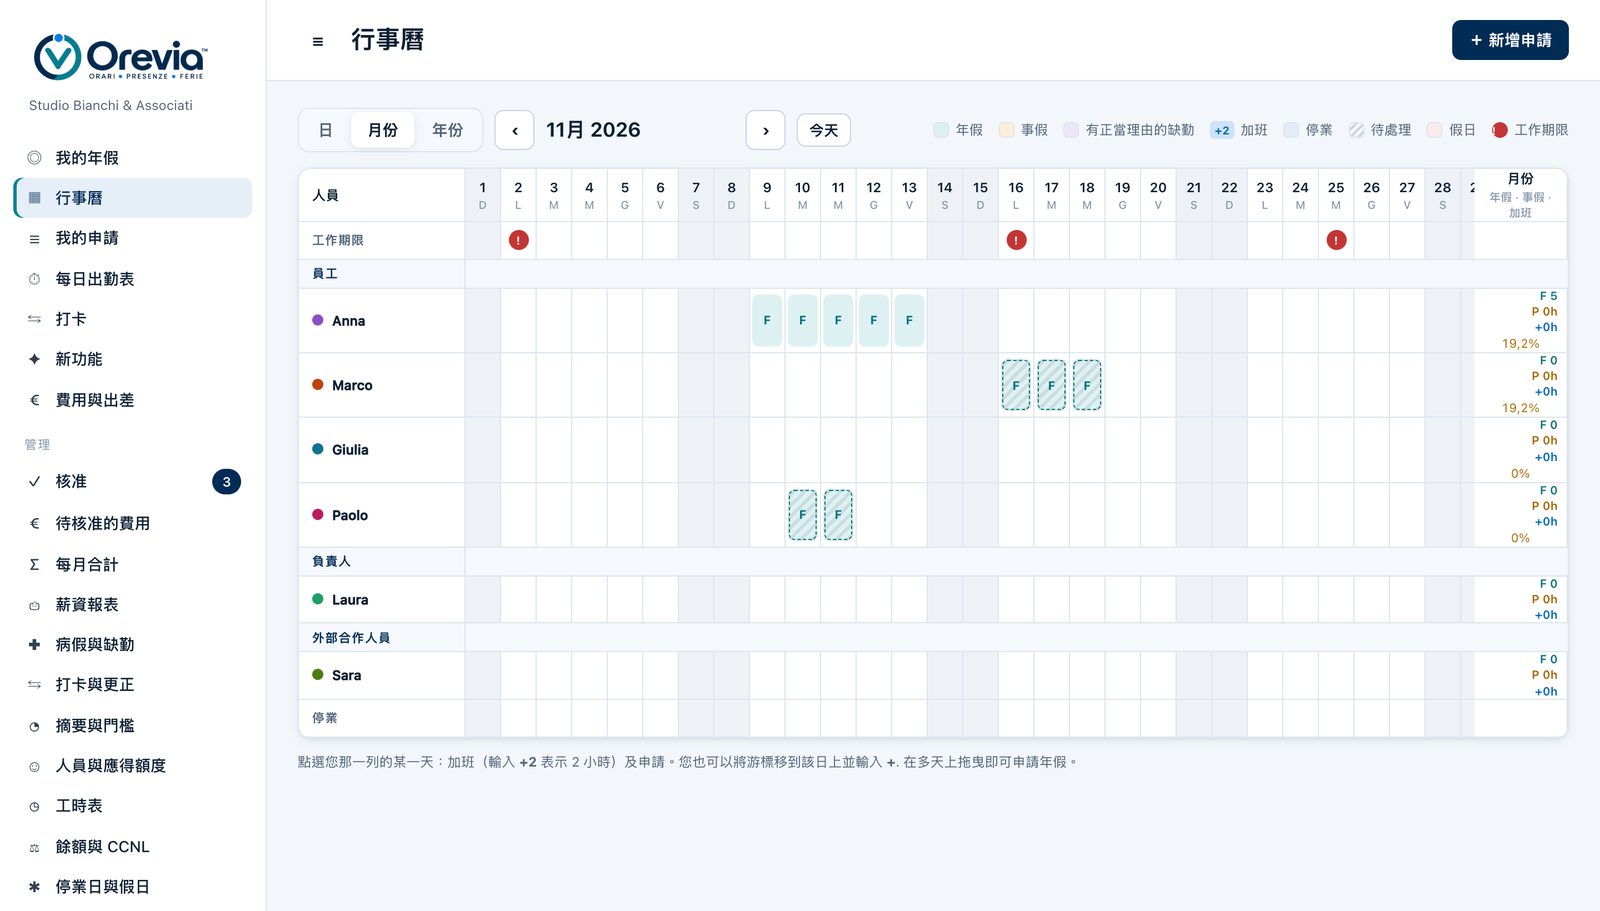Click the deadline alert on day 16
The image size is (1600, 911).
pos(1016,240)
